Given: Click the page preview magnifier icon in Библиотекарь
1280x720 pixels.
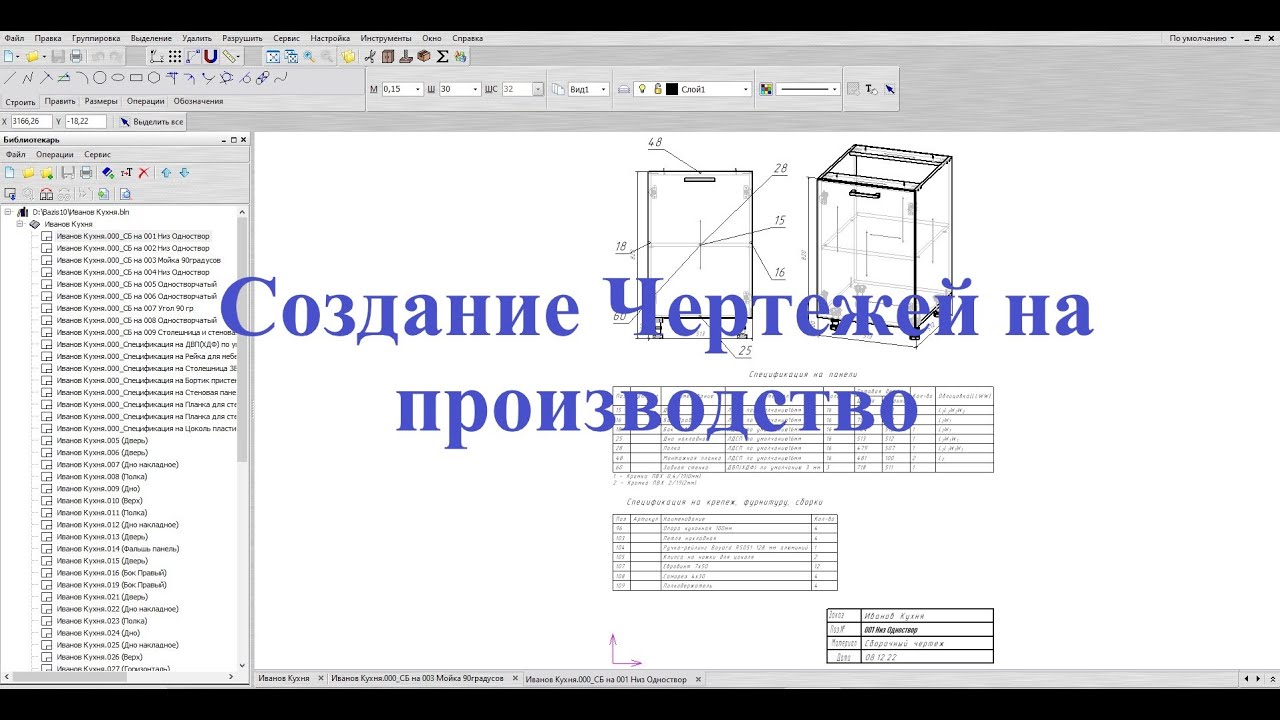Looking at the screenshot, I should [125, 194].
